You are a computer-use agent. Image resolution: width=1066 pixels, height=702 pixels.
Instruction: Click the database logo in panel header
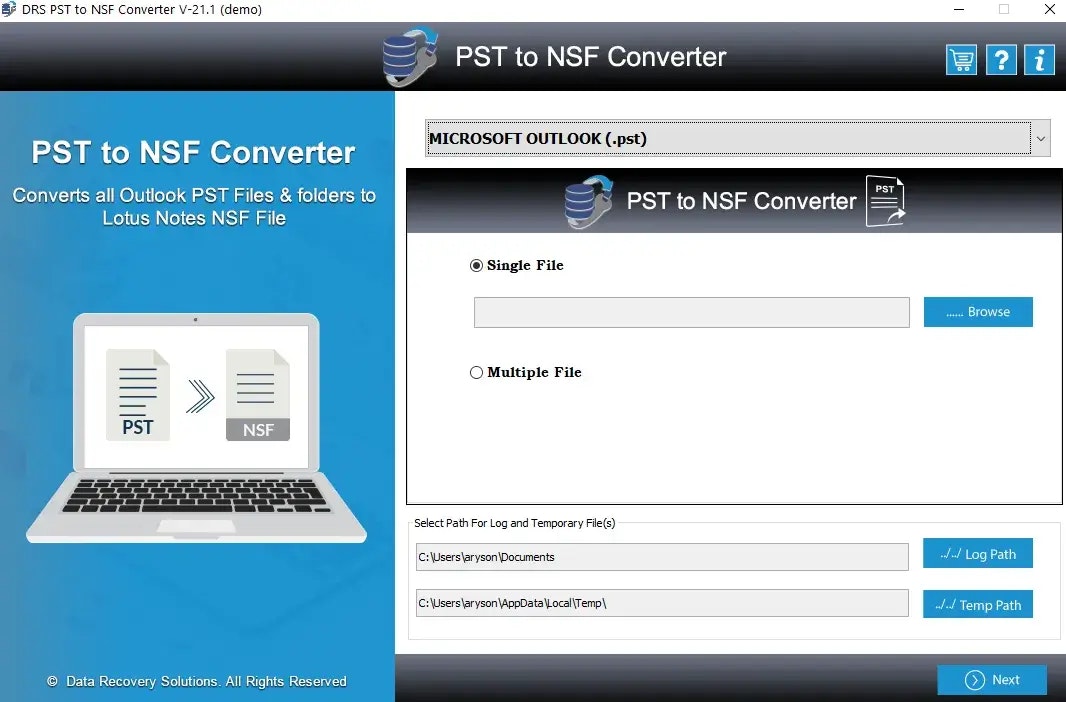point(589,202)
